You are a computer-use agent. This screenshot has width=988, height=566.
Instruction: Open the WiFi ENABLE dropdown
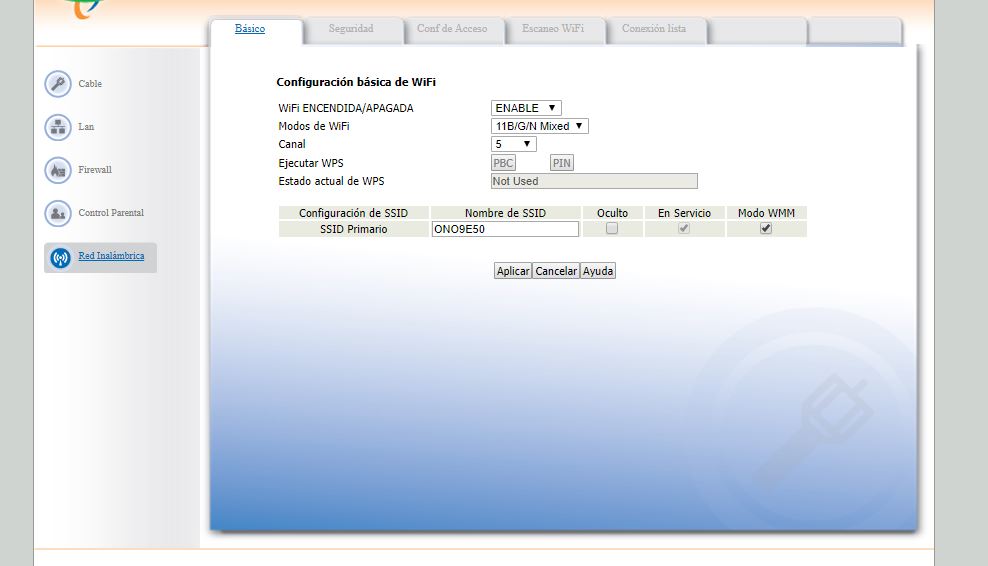pos(526,108)
